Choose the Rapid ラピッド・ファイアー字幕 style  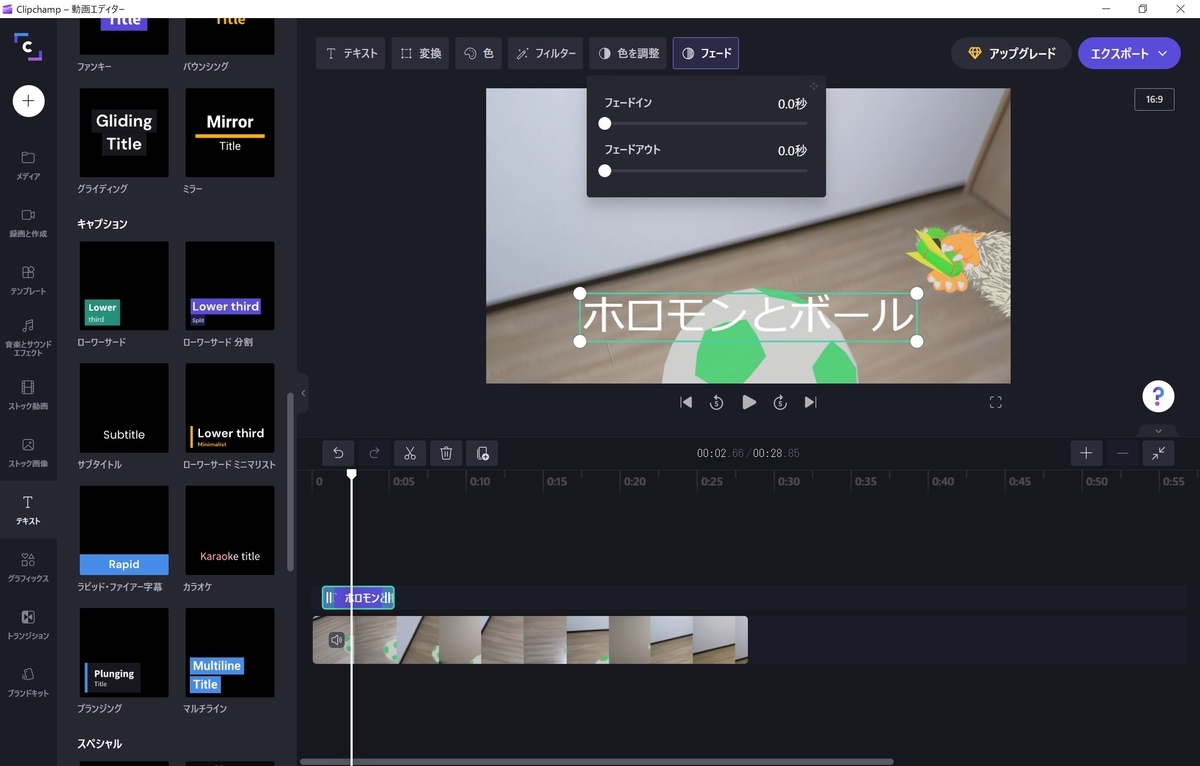124,530
